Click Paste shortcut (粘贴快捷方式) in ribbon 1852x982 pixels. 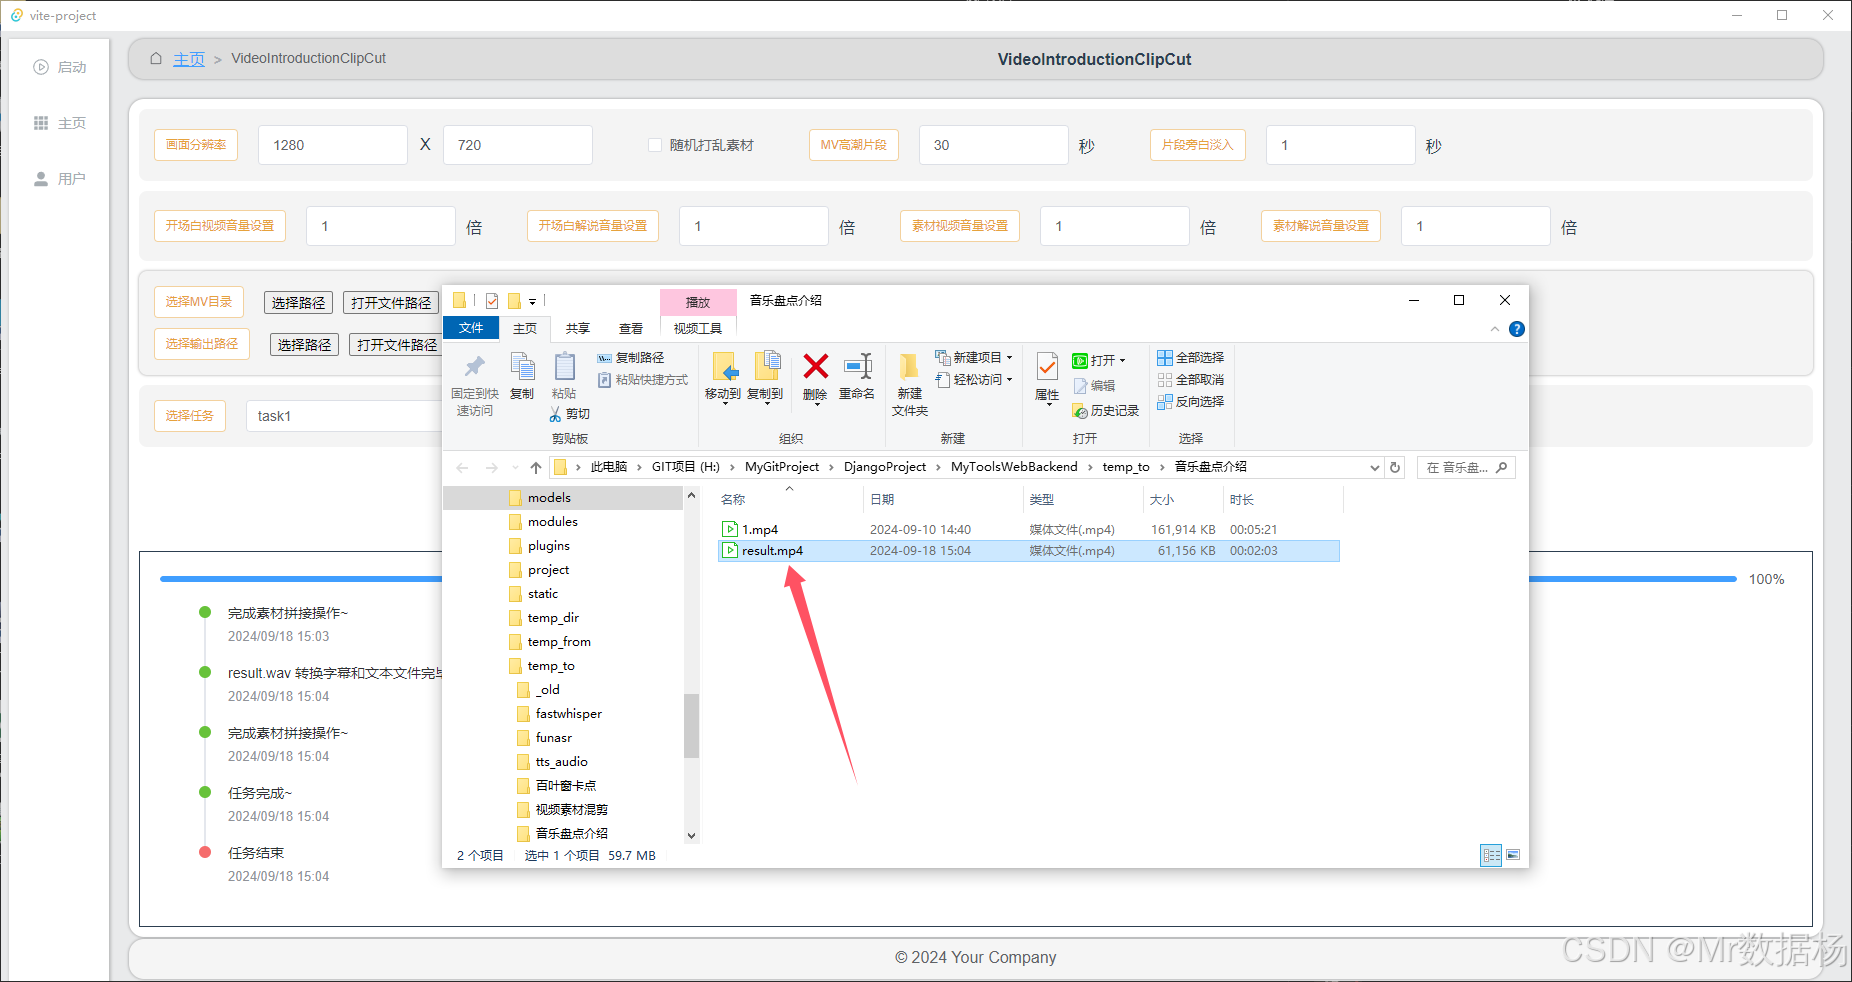click(x=643, y=380)
